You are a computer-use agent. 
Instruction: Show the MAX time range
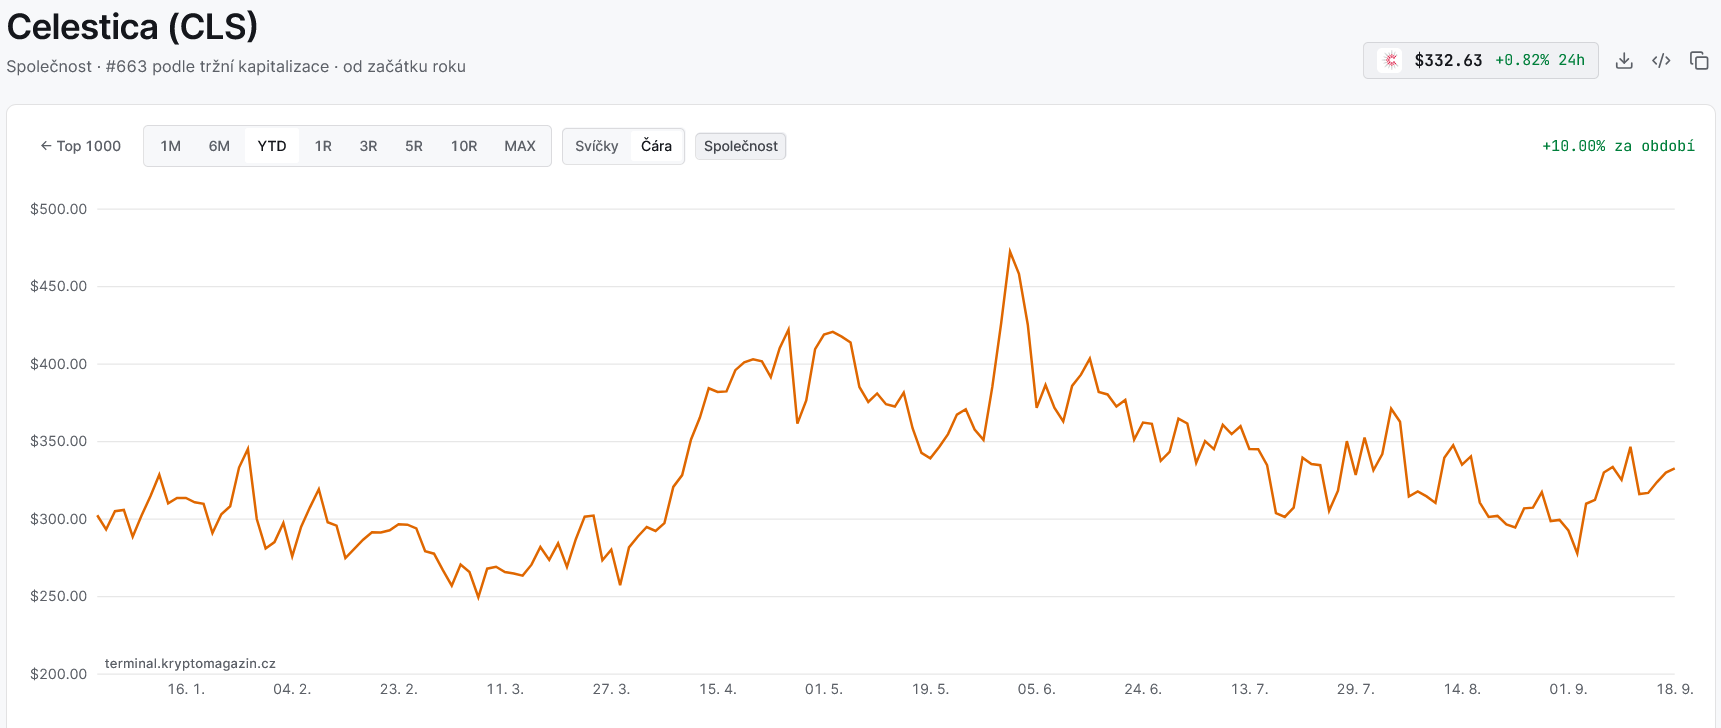pyautogui.click(x=520, y=146)
